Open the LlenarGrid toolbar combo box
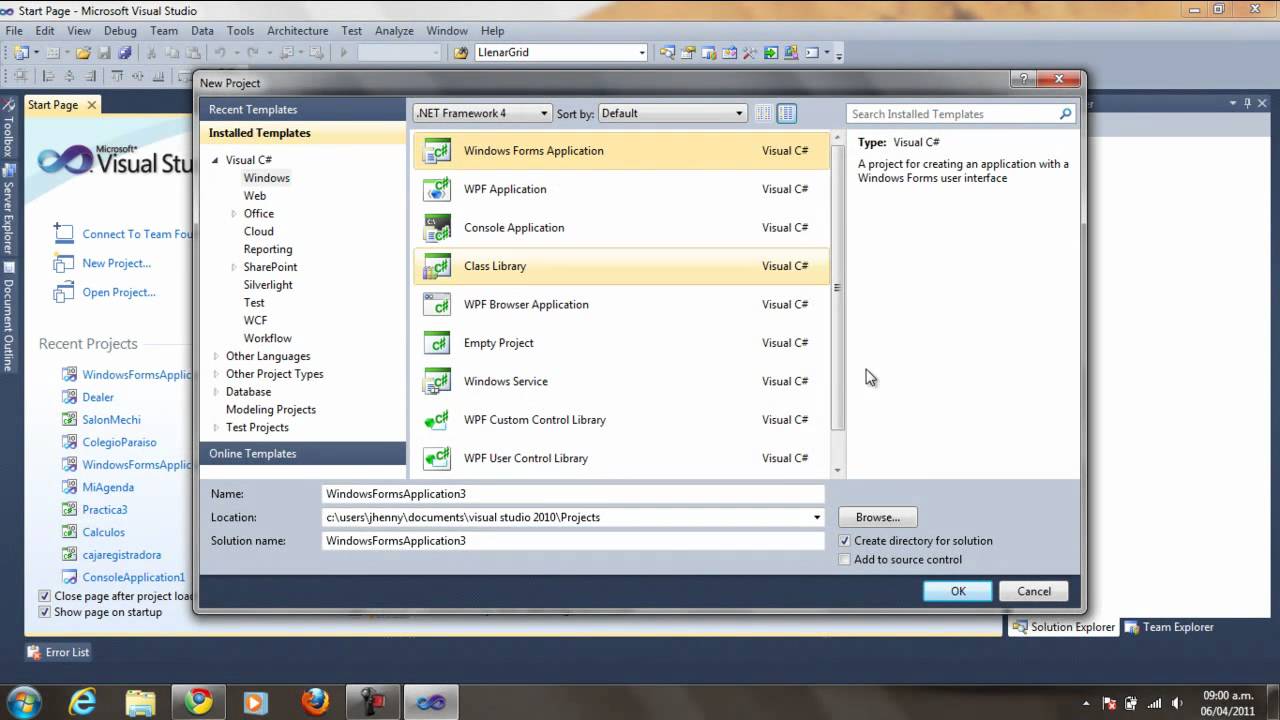The image size is (1280, 720). click(x=562, y=53)
